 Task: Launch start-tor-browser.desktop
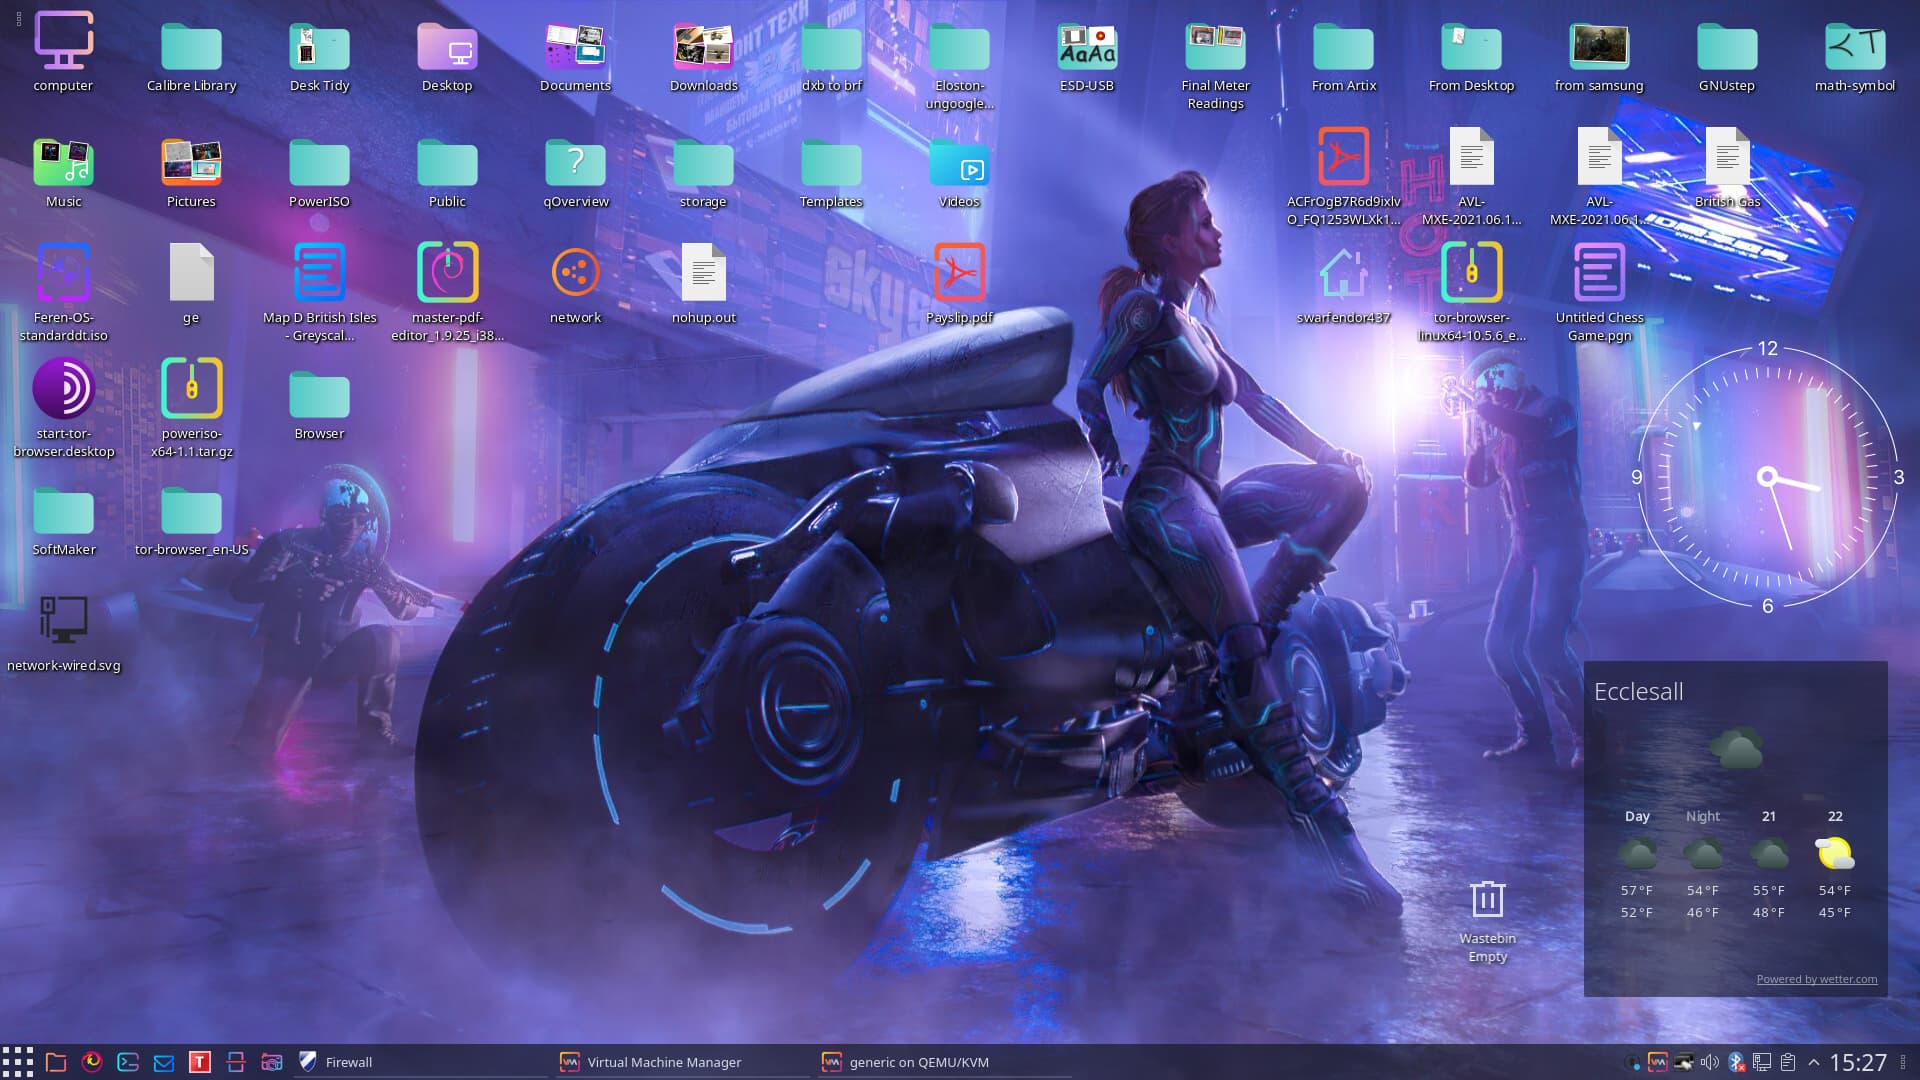coord(64,408)
